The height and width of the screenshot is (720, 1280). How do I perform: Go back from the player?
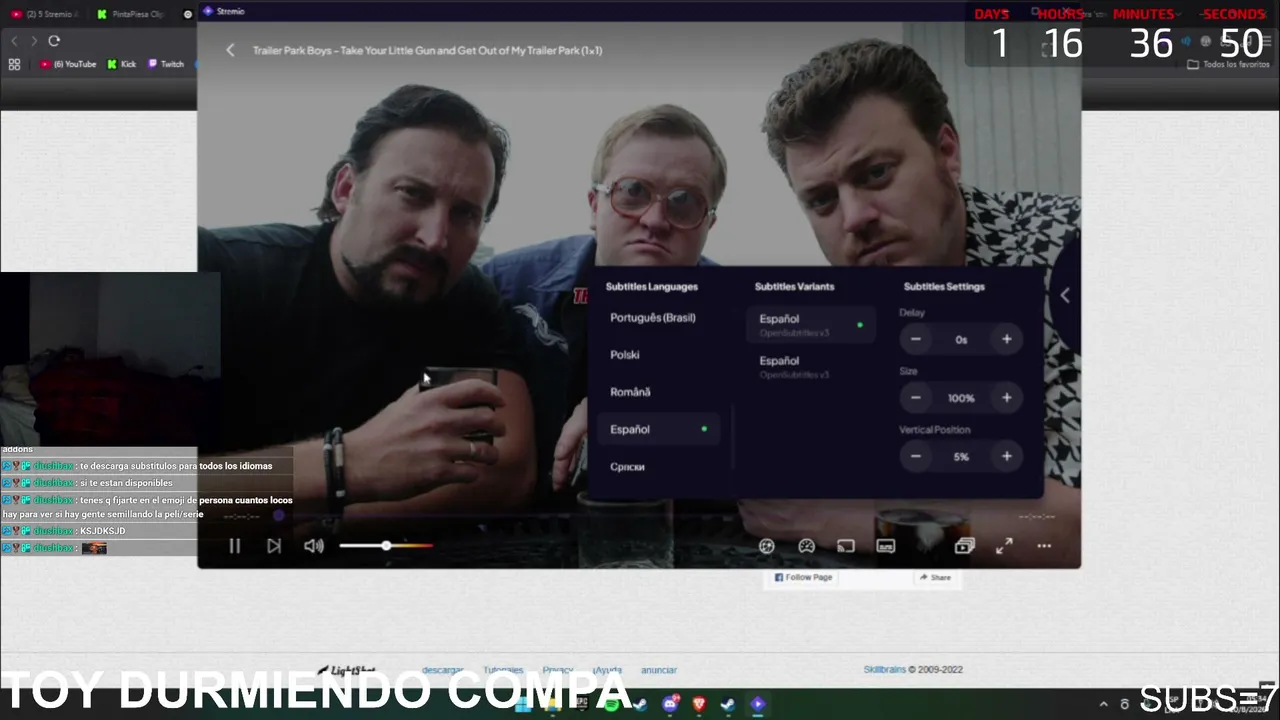pyautogui.click(x=230, y=50)
